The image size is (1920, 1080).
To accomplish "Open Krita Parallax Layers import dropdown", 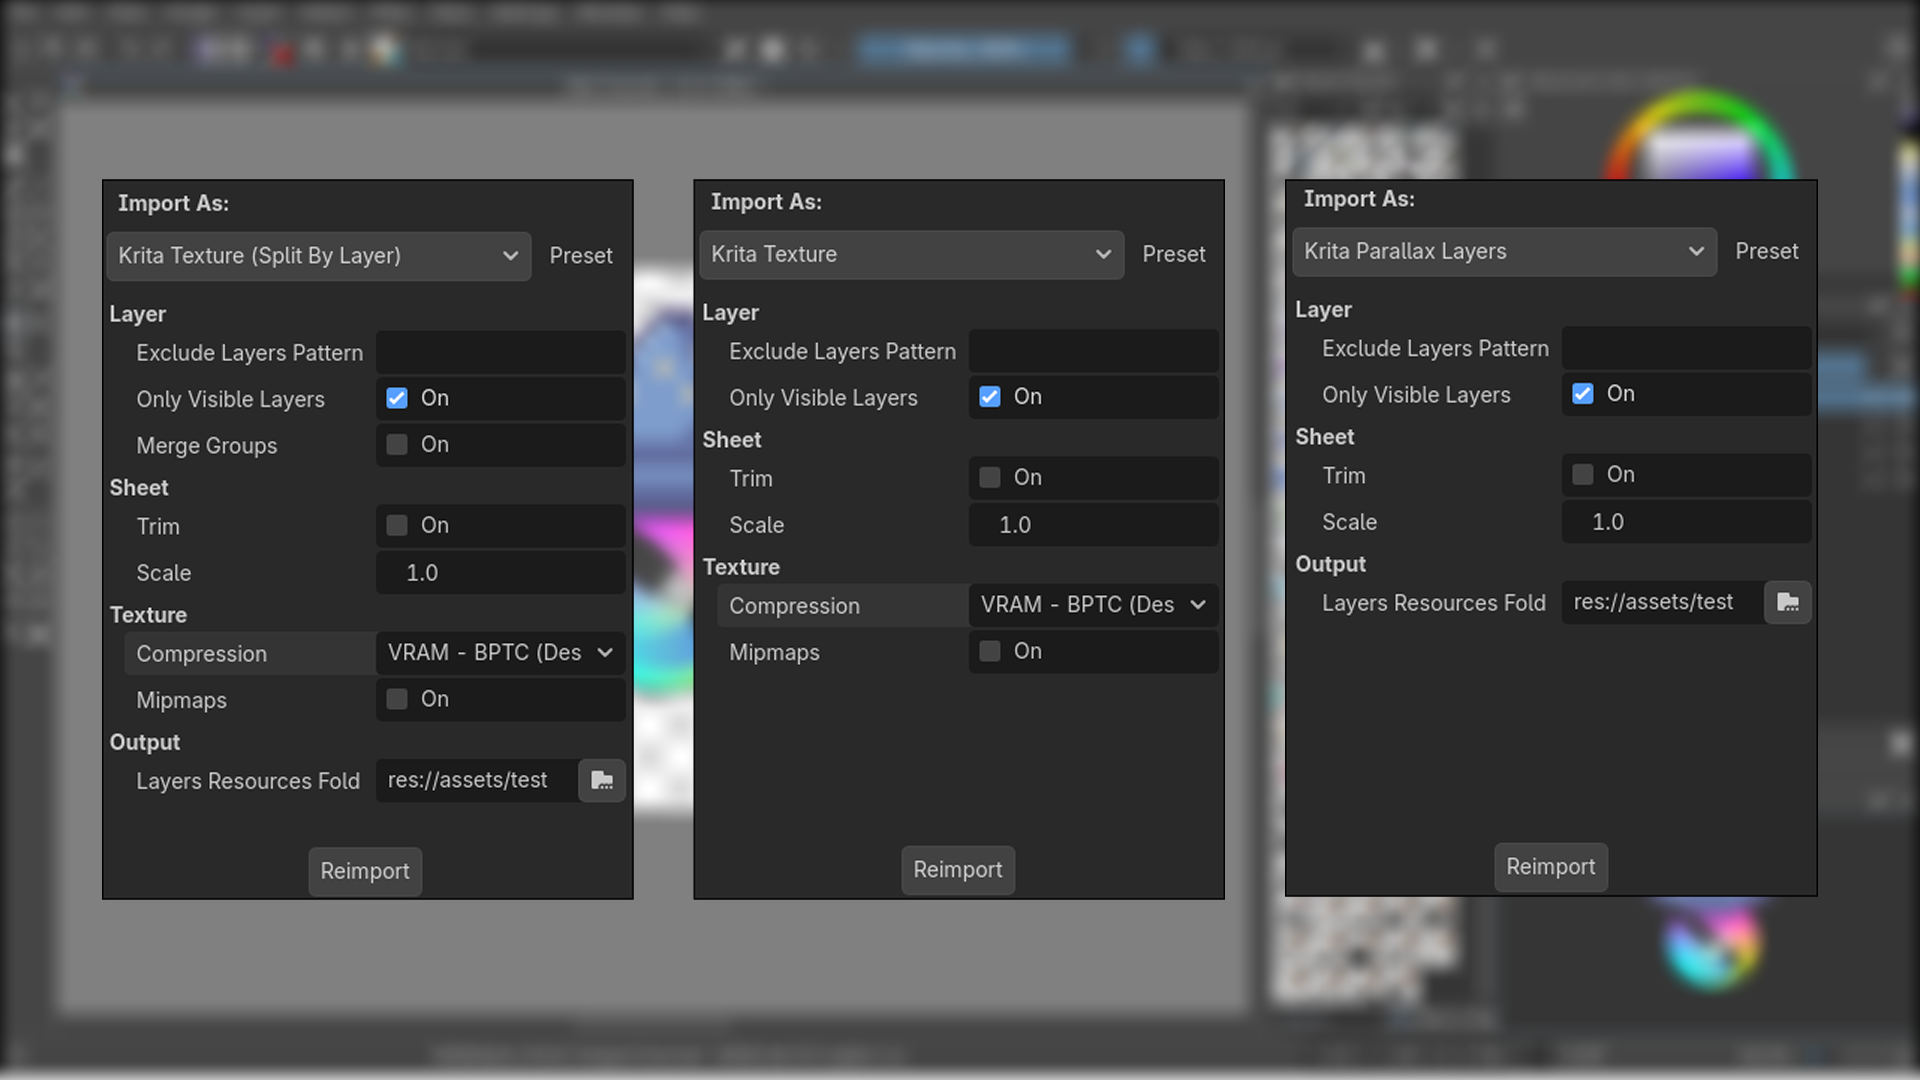I will point(1505,252).
